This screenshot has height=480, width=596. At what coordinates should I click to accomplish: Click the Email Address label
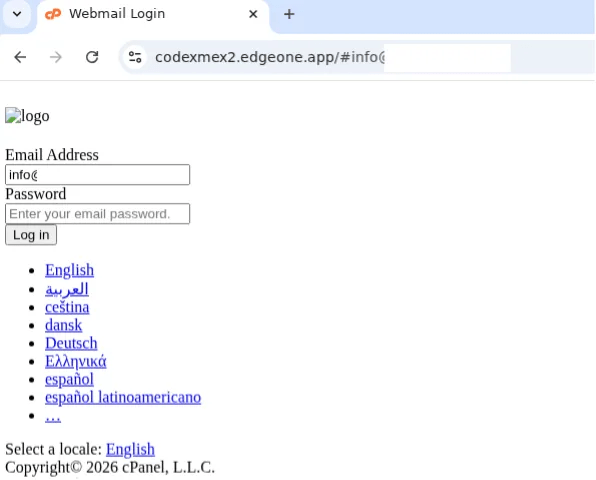tap(52, 155)
